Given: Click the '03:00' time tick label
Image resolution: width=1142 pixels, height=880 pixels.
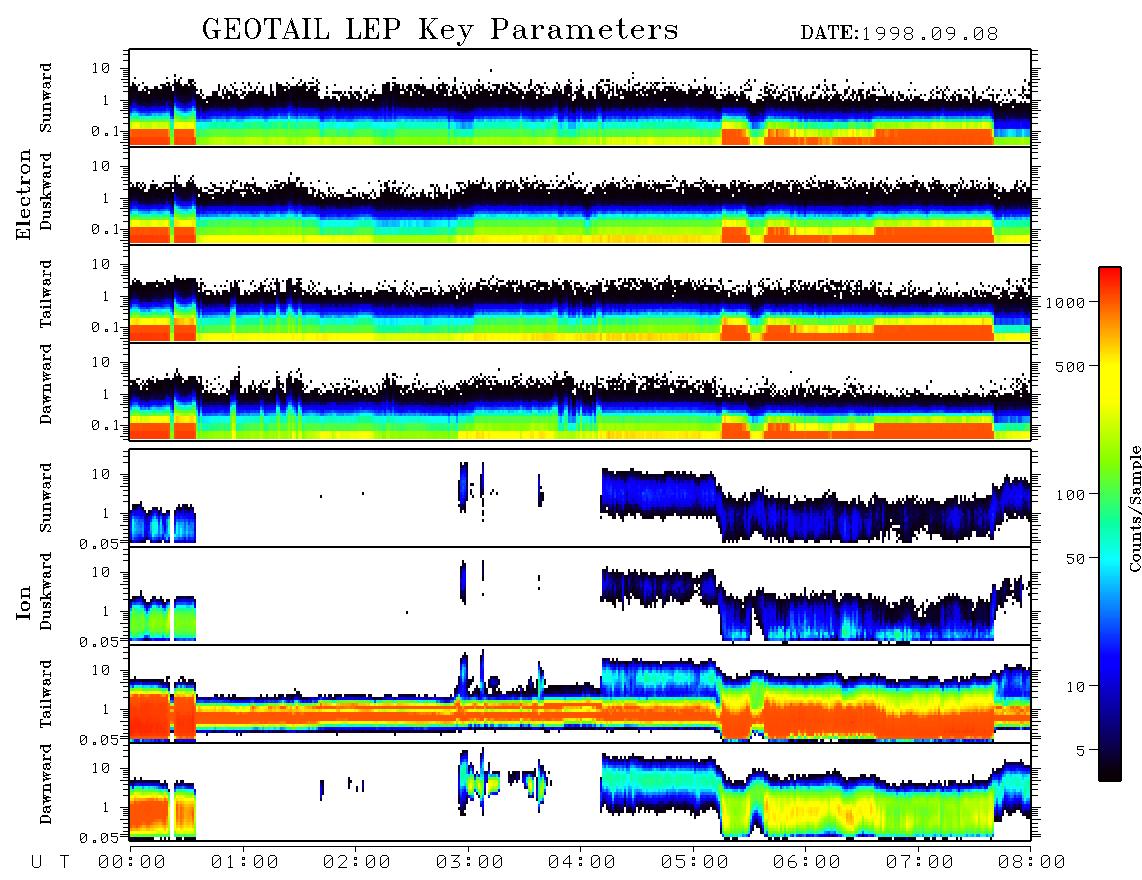Looking at the screenshot, I should pyautogui.click(x=470, y=862).
